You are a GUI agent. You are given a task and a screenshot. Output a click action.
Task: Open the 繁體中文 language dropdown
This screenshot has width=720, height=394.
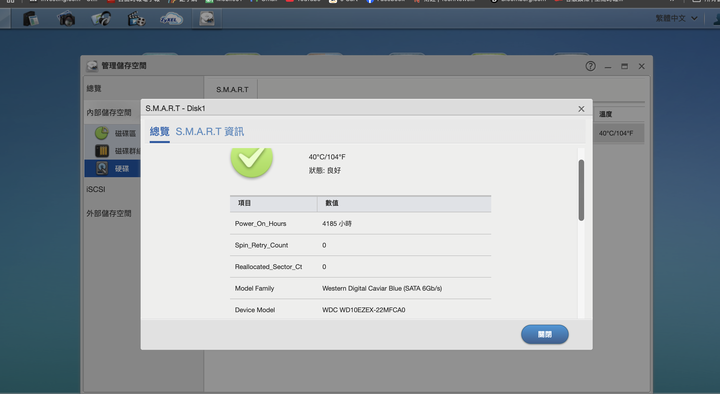tap(676, 18)
